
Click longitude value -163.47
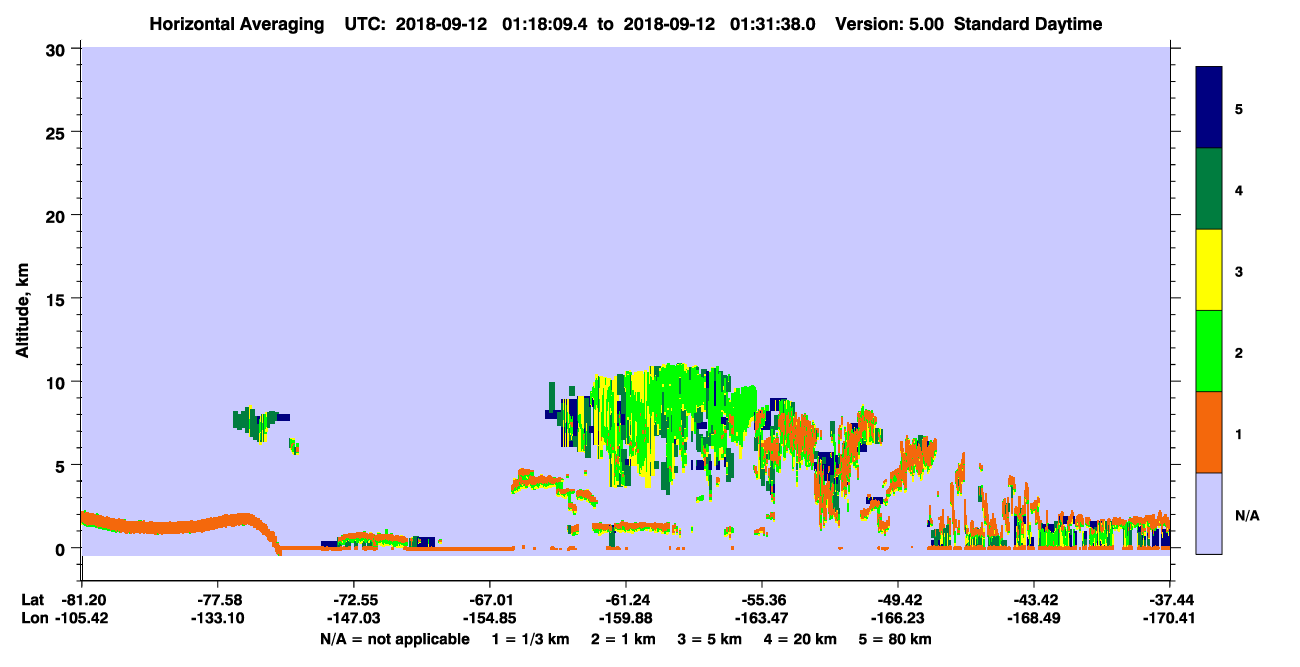tap(761, 619)
